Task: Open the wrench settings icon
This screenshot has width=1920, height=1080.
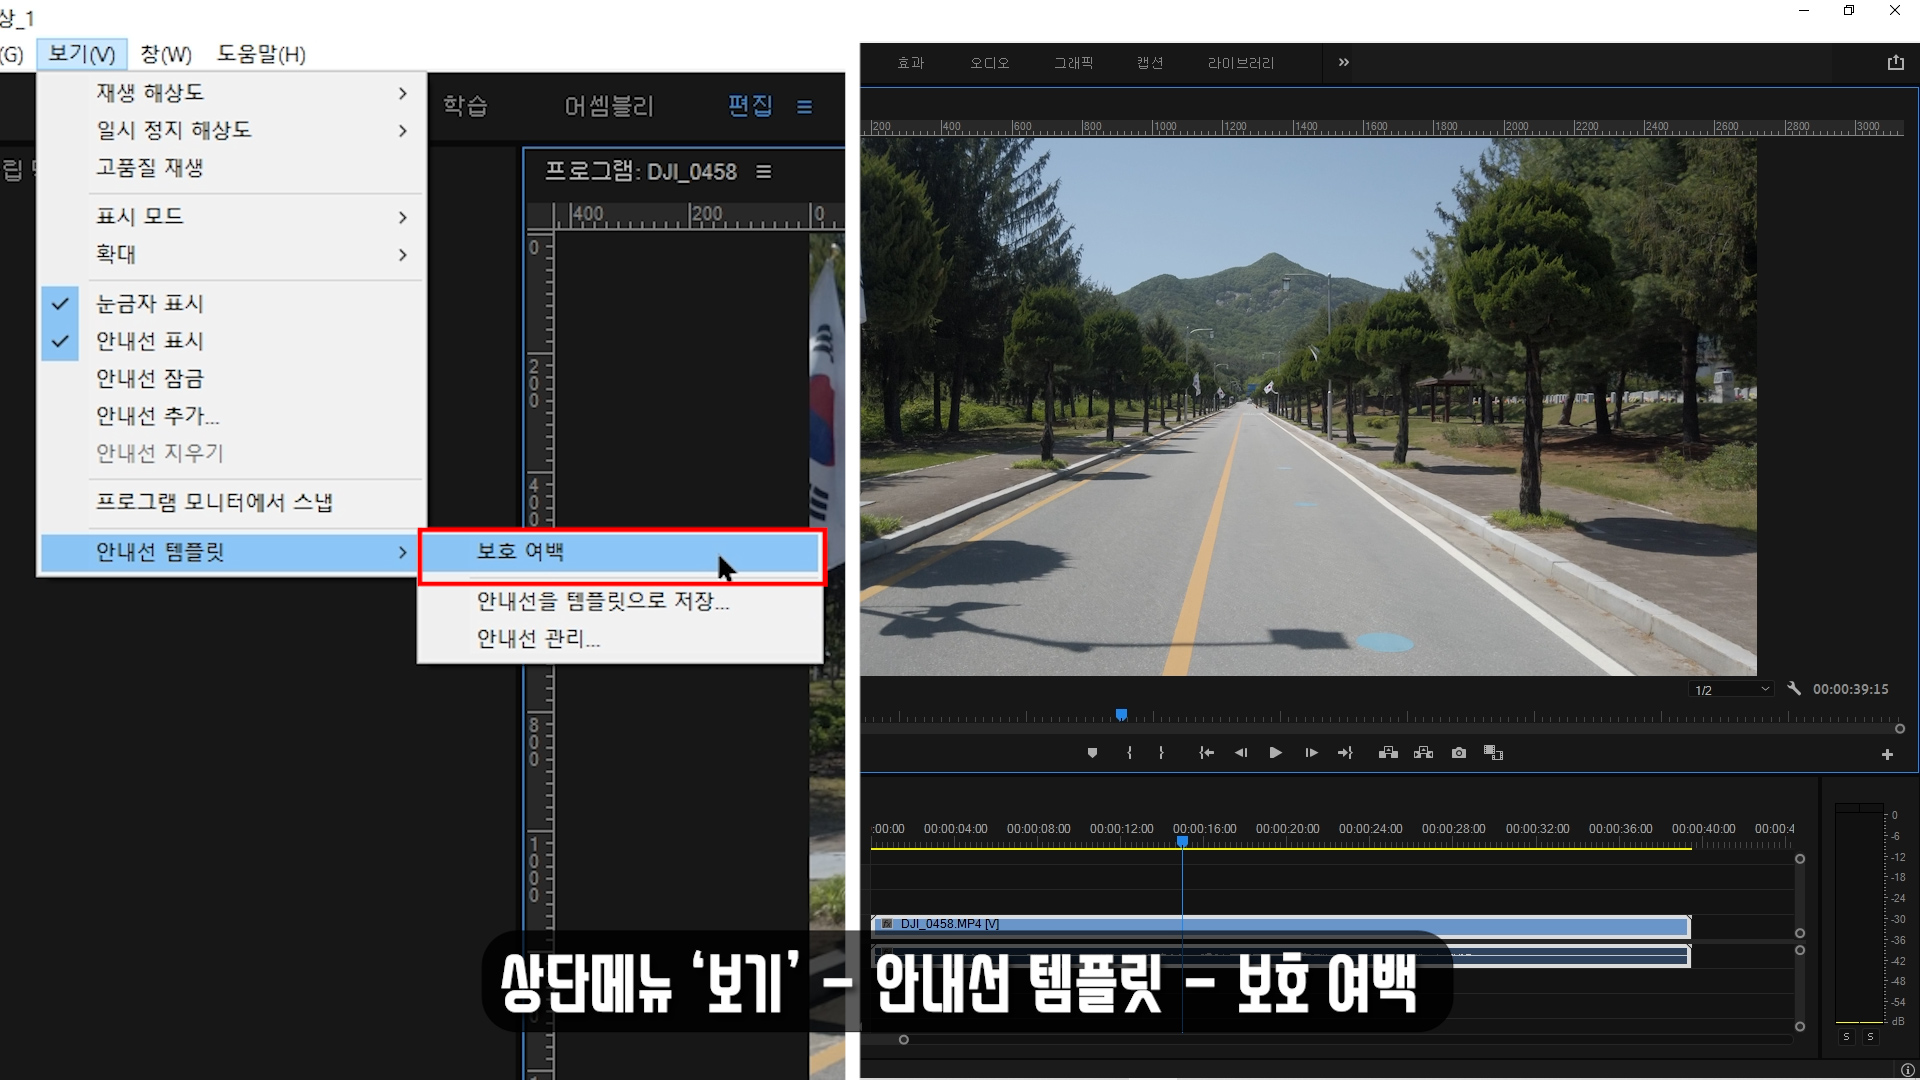Action: pos(1794,689)
